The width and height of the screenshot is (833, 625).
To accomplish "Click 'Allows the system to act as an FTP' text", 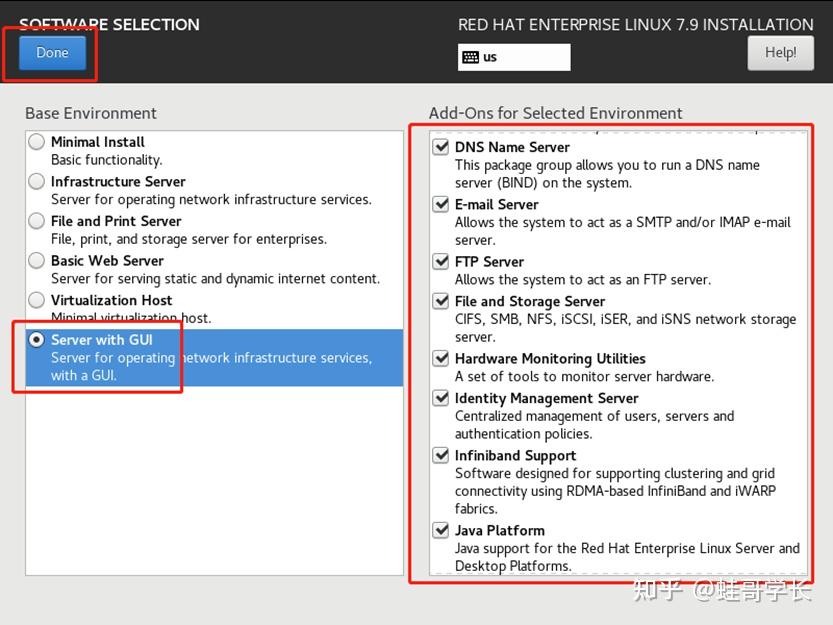I will coord(583,280).
